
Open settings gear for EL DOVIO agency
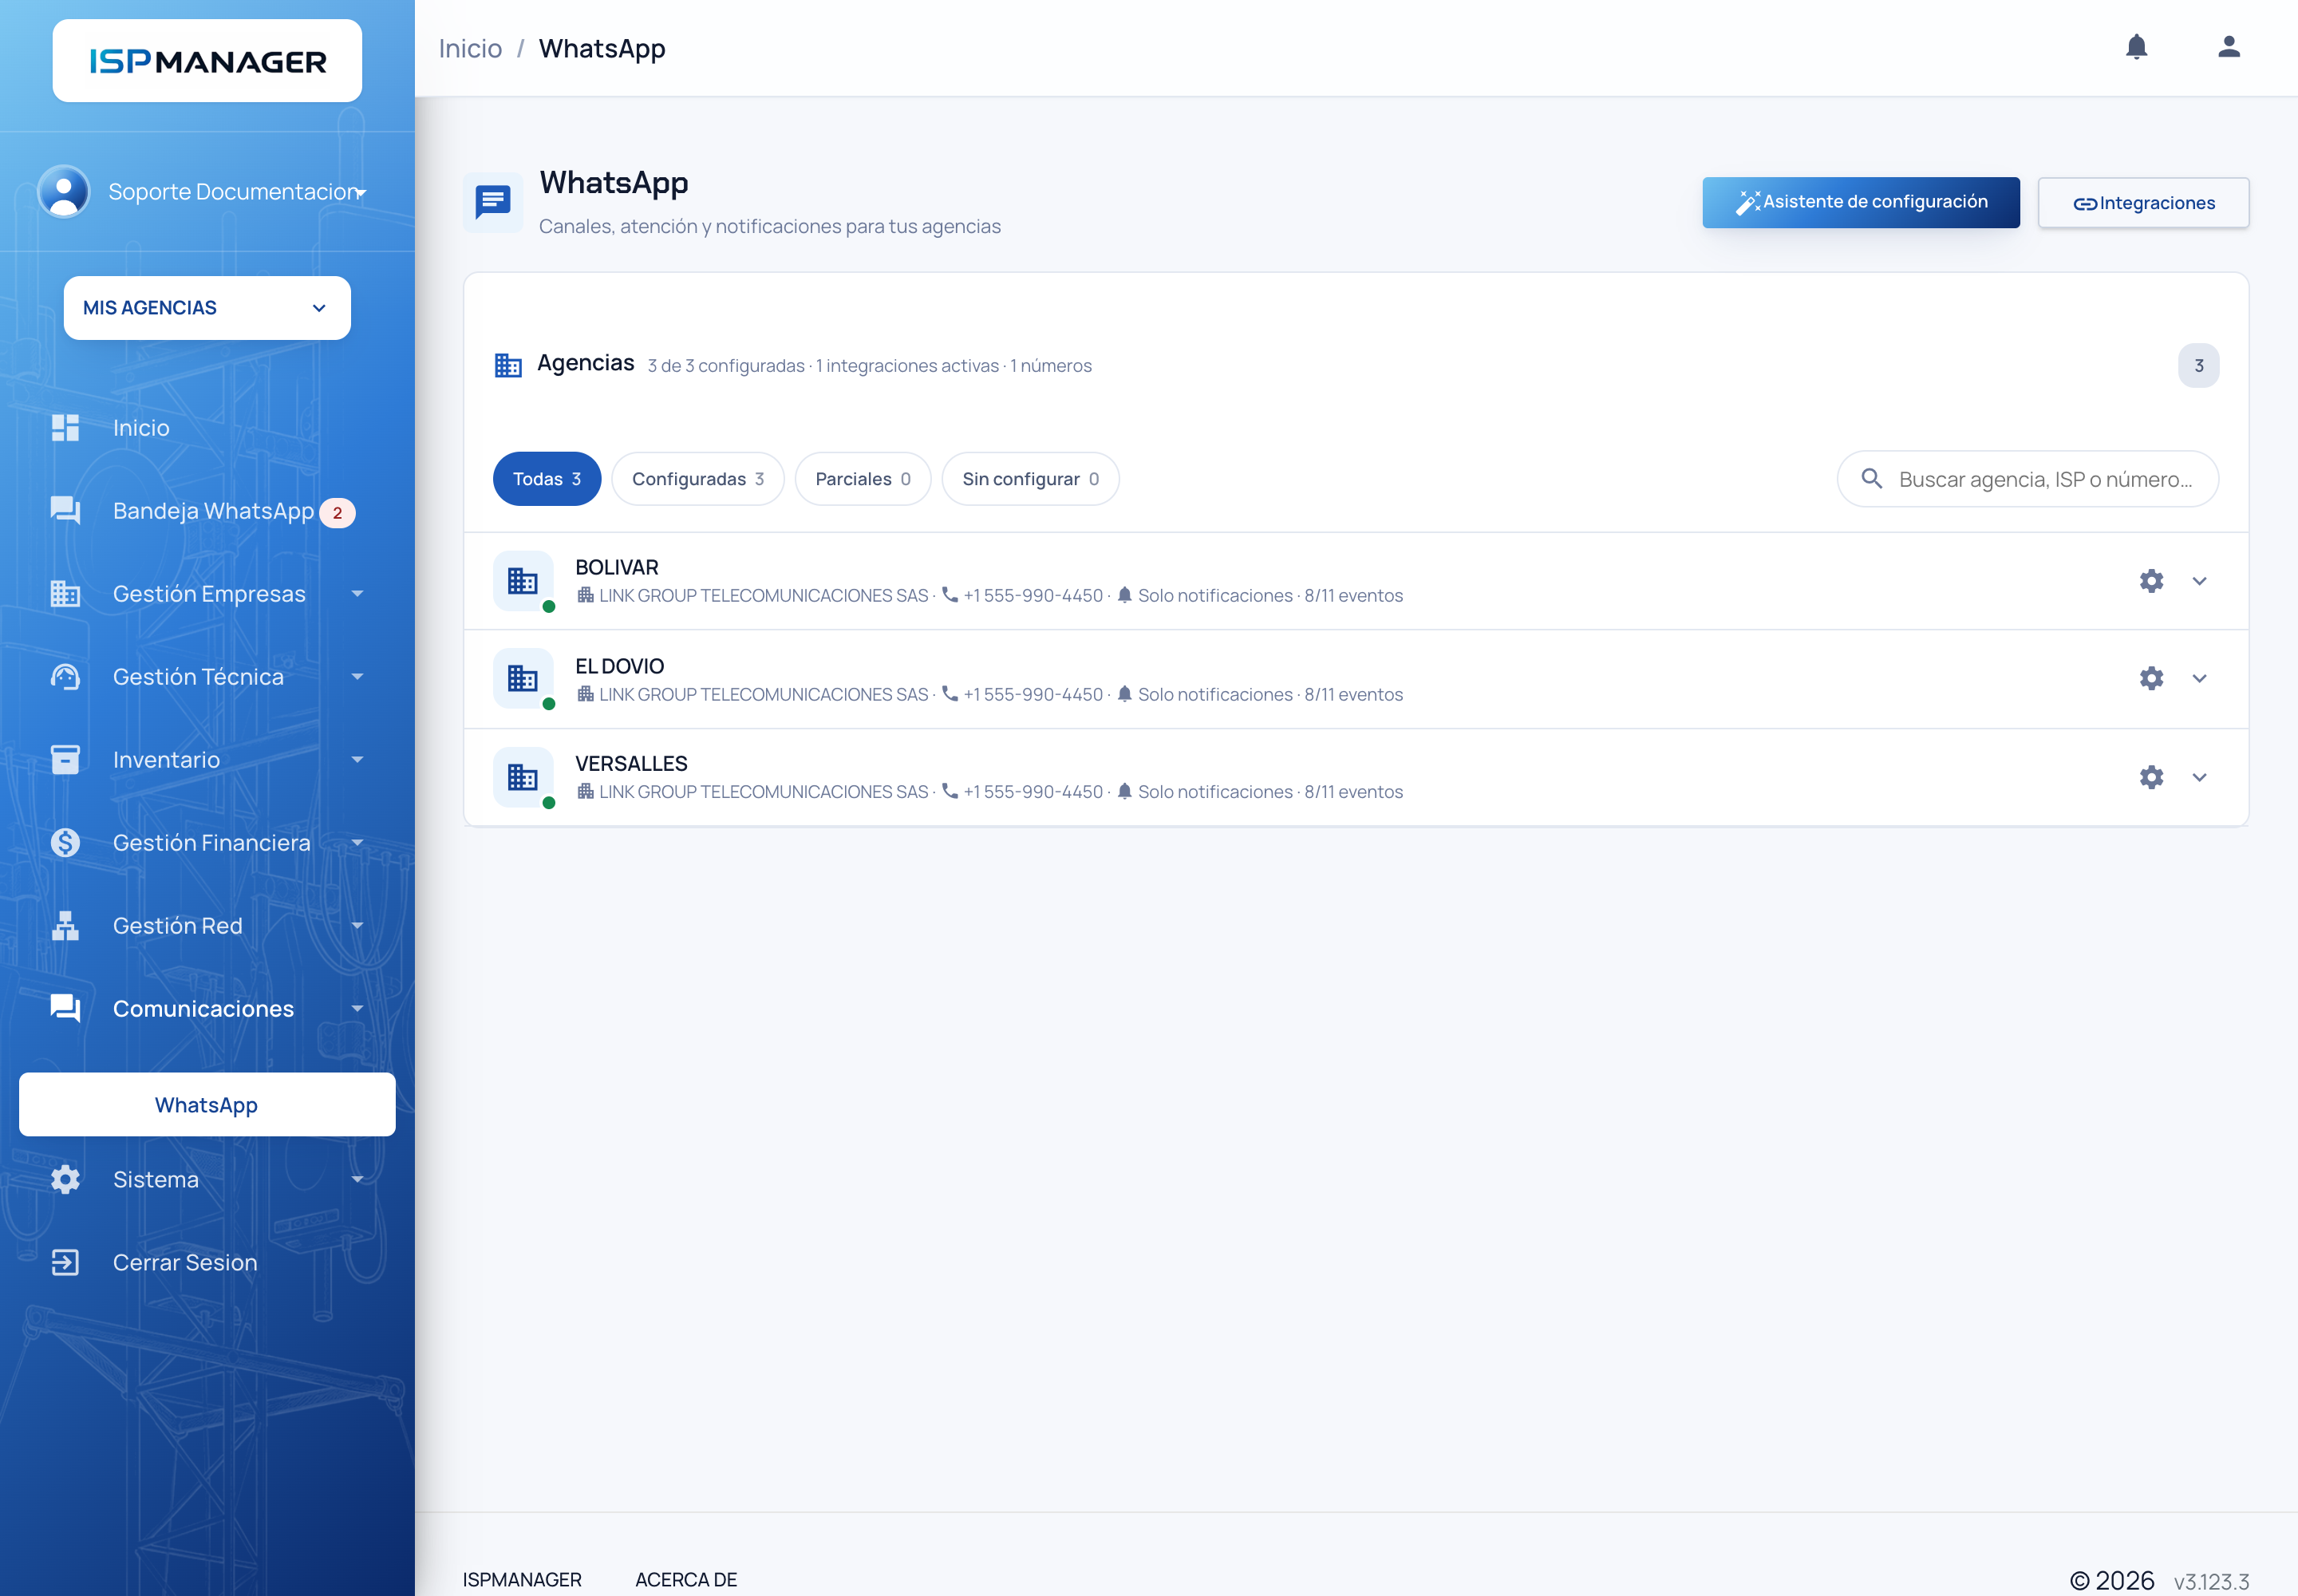click(x=2151, y=678)
